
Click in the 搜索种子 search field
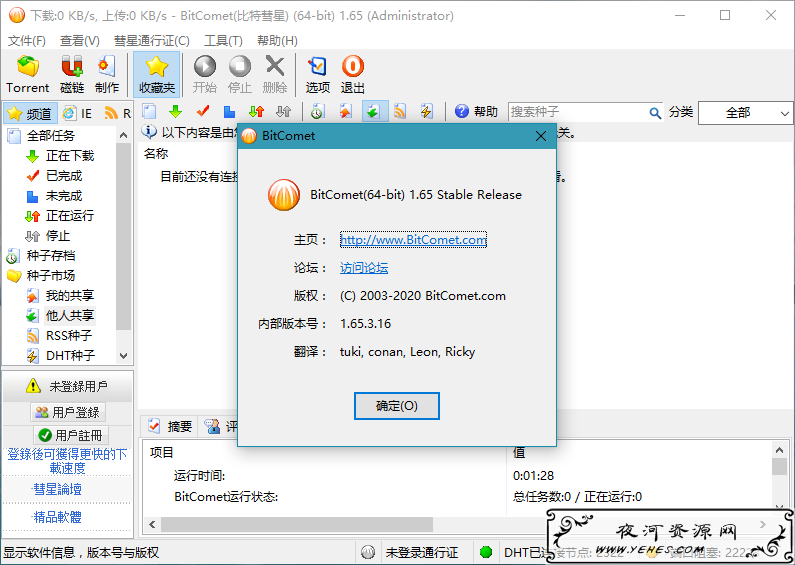[x=577, y=112]
